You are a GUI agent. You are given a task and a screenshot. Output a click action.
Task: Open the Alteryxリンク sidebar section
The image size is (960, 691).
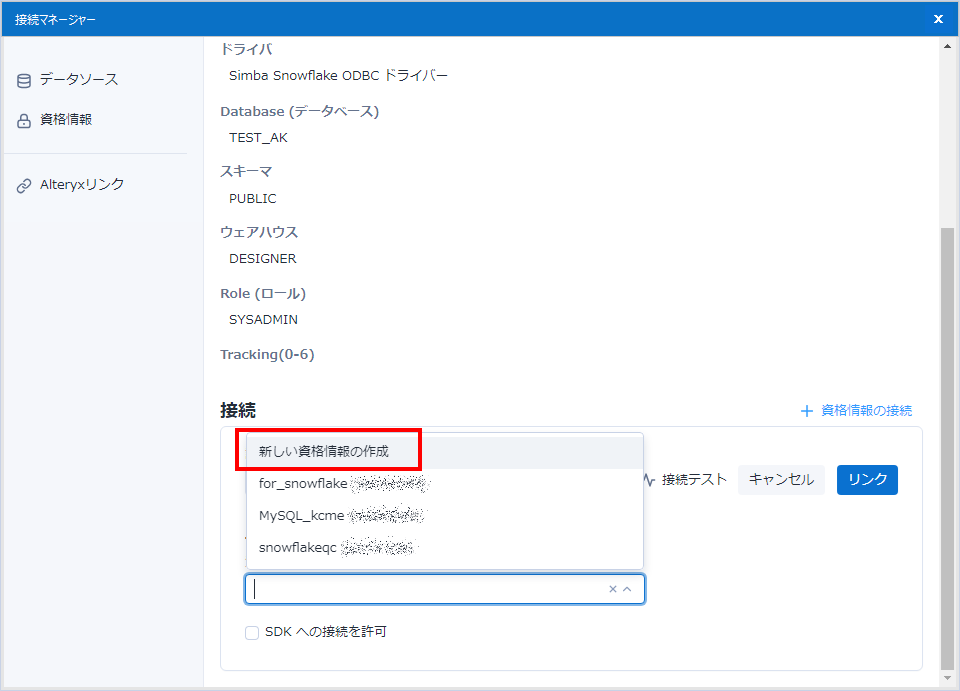point(82,185)
